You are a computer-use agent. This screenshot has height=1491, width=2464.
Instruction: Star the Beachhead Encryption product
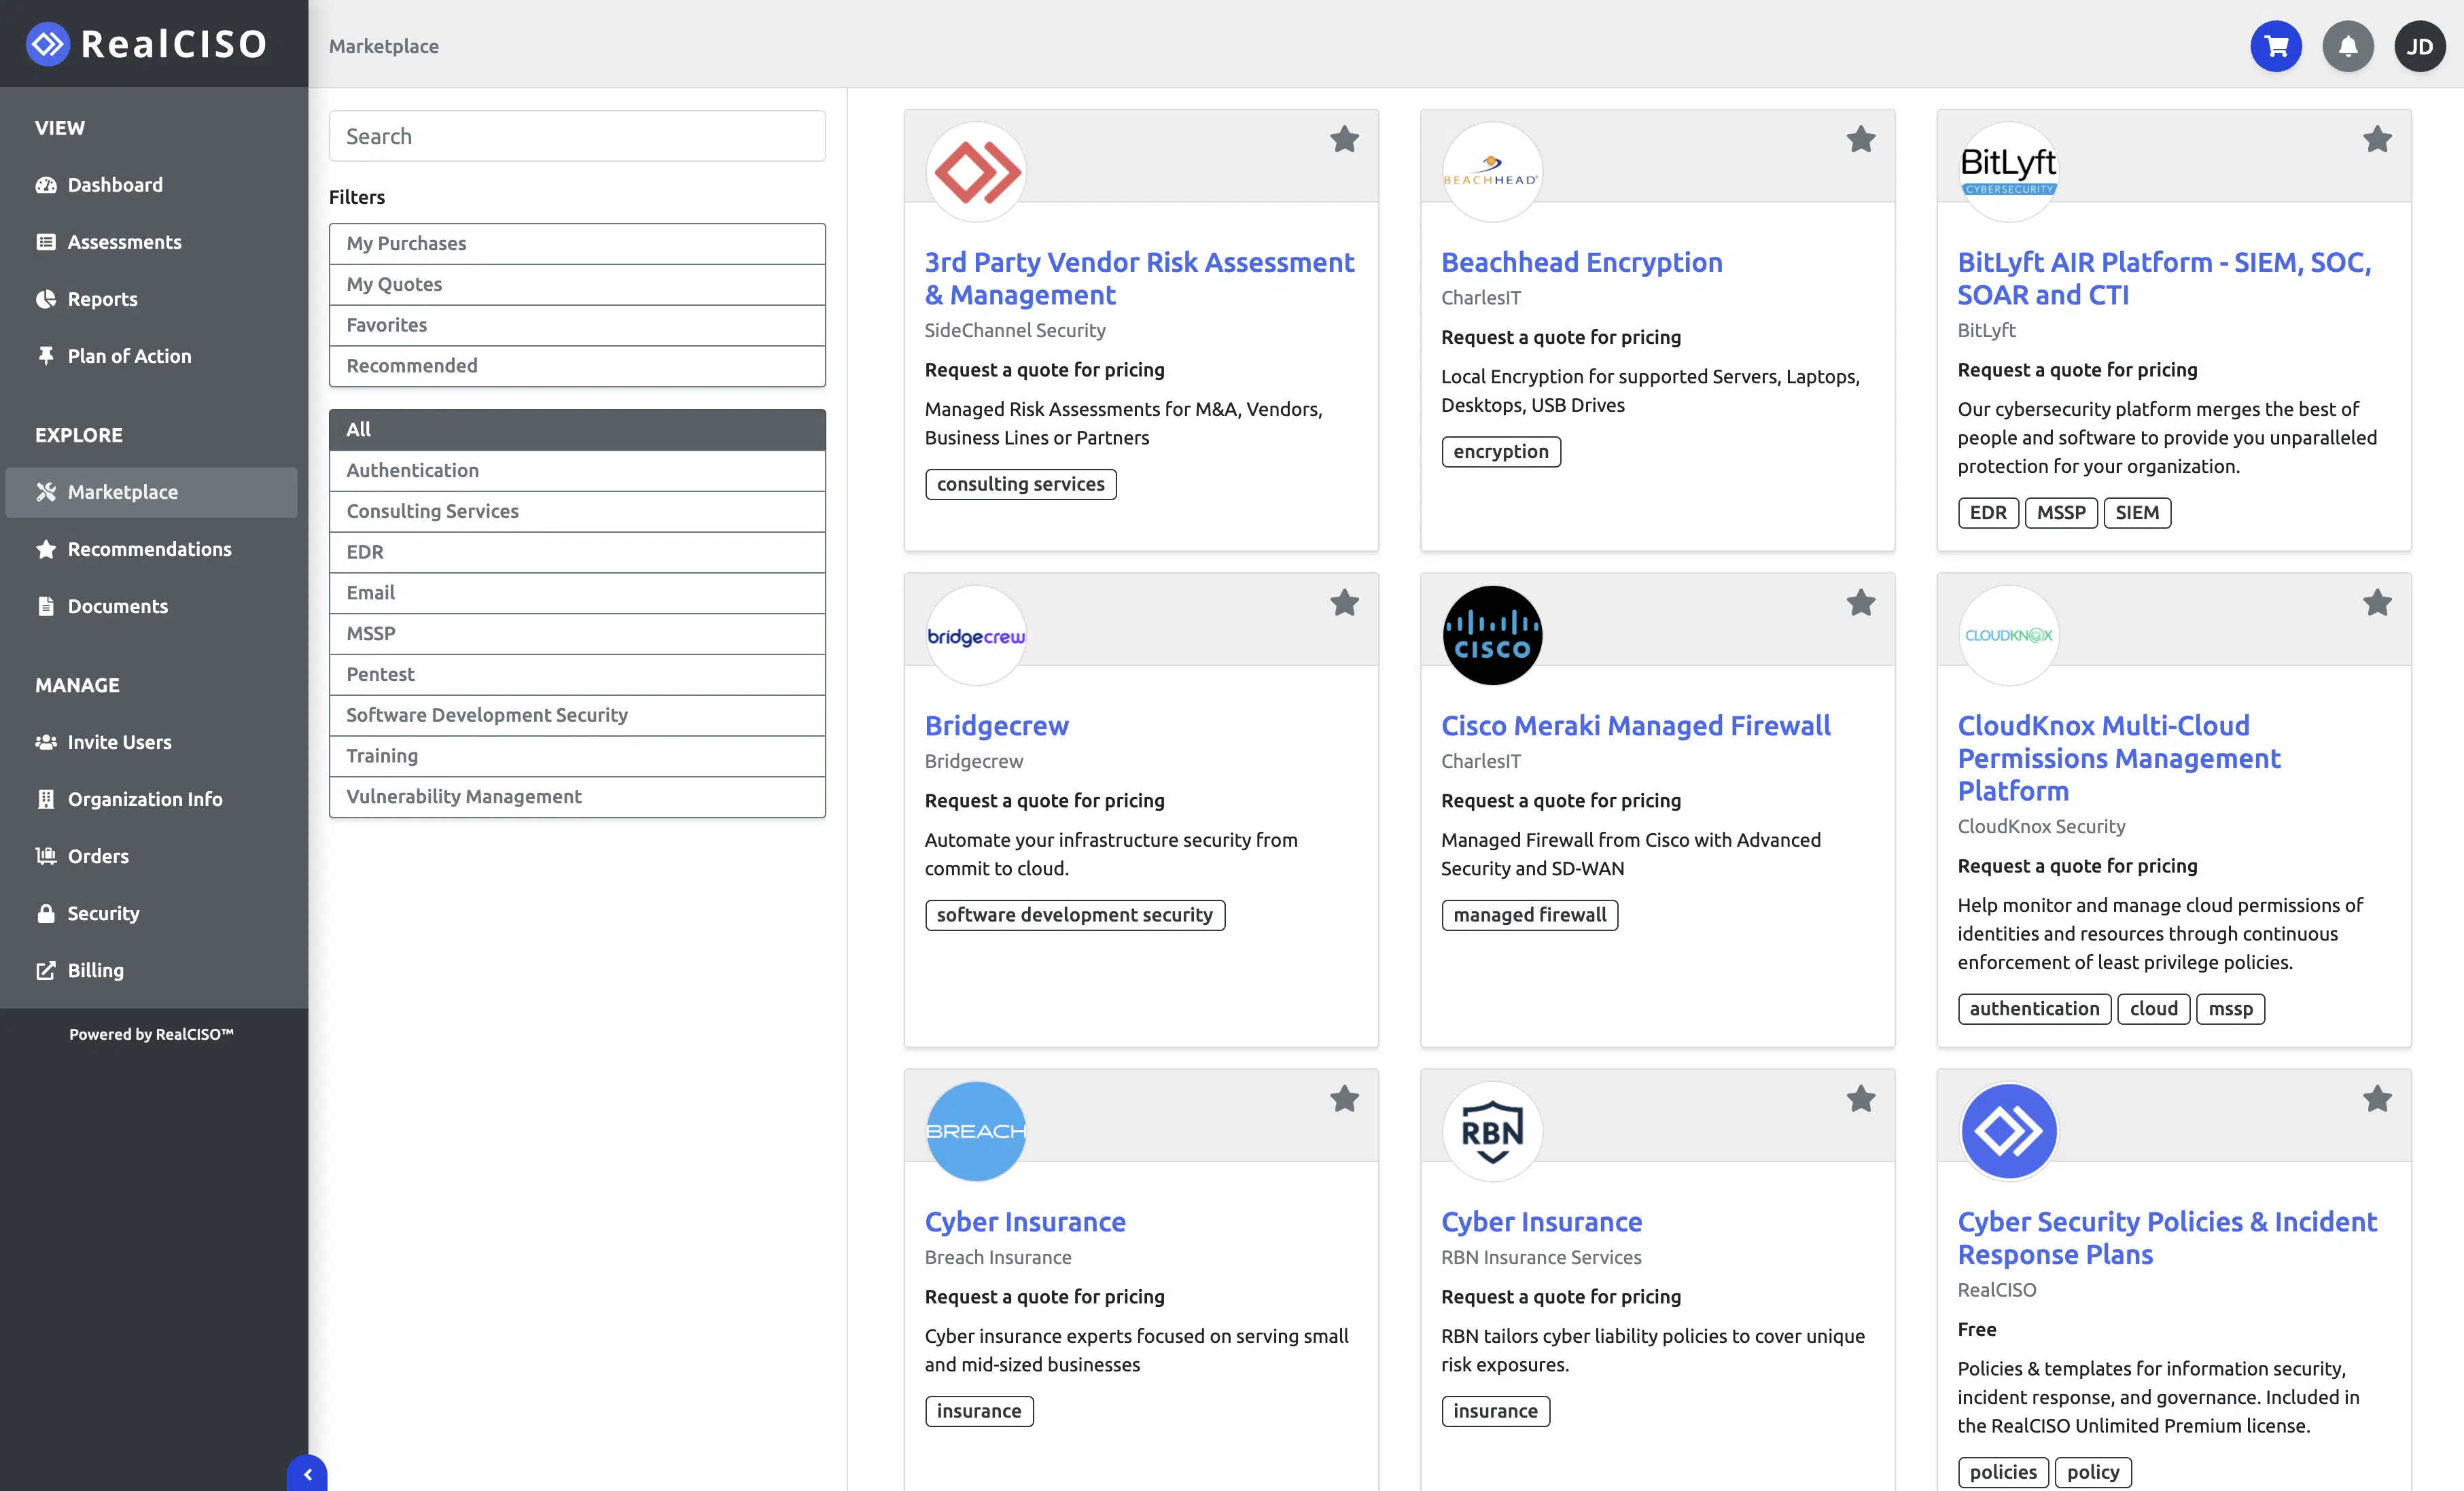1861,139
